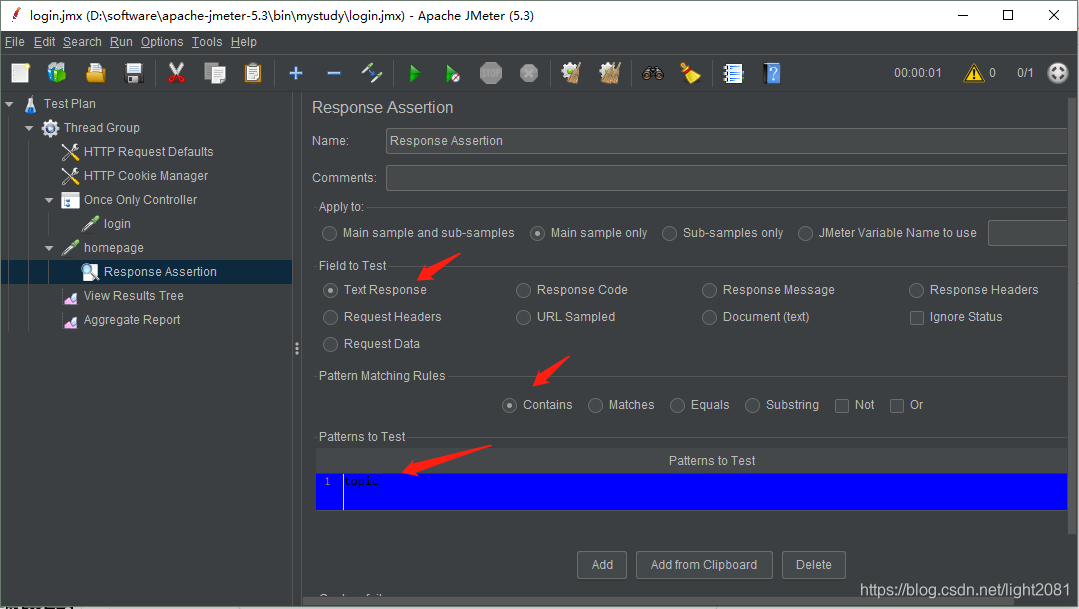
Task: Click the New test plan icon
Action: coord(21,73)
